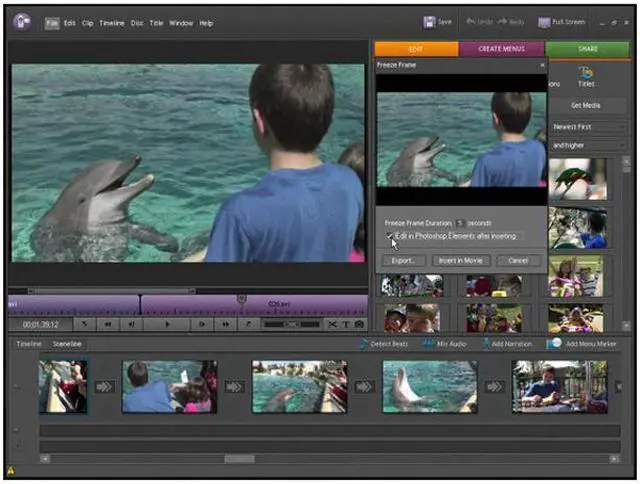The height and width of the screenshot is (484, 640).
Task: Click the Save disk icon
Action: pyautogui.click(x=429, y=22)
